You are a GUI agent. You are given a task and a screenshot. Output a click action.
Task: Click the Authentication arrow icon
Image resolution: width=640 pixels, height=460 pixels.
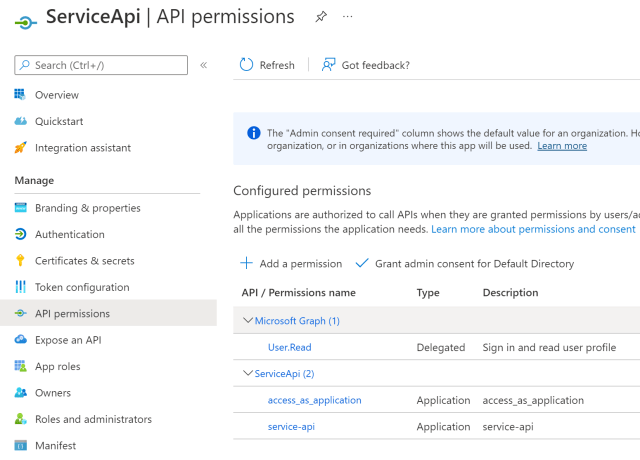(x=20, y=234)
